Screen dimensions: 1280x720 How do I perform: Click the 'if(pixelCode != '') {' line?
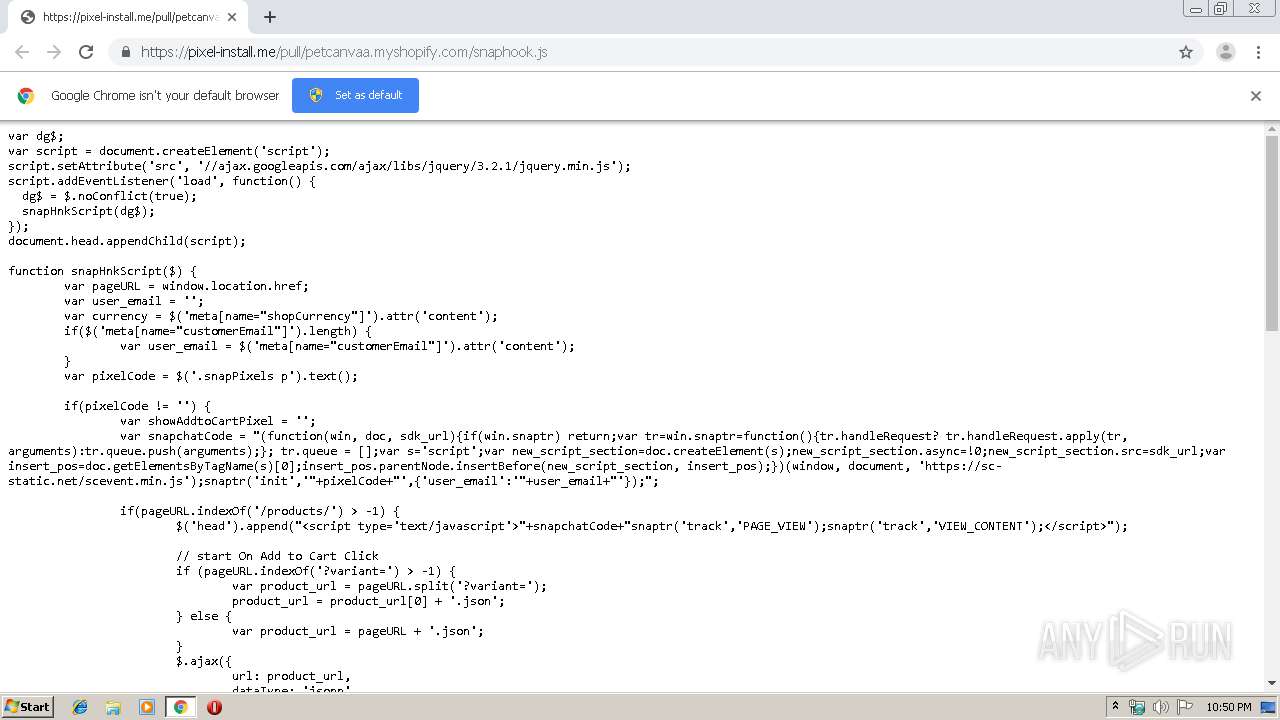click(138, 406)
